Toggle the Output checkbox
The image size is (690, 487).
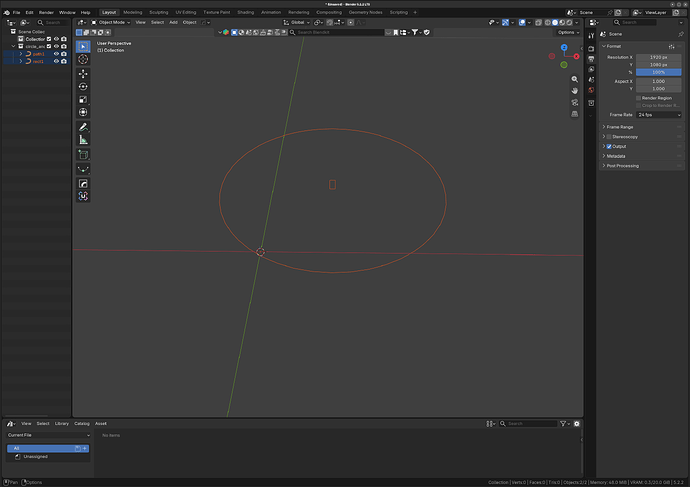(609, 146)
